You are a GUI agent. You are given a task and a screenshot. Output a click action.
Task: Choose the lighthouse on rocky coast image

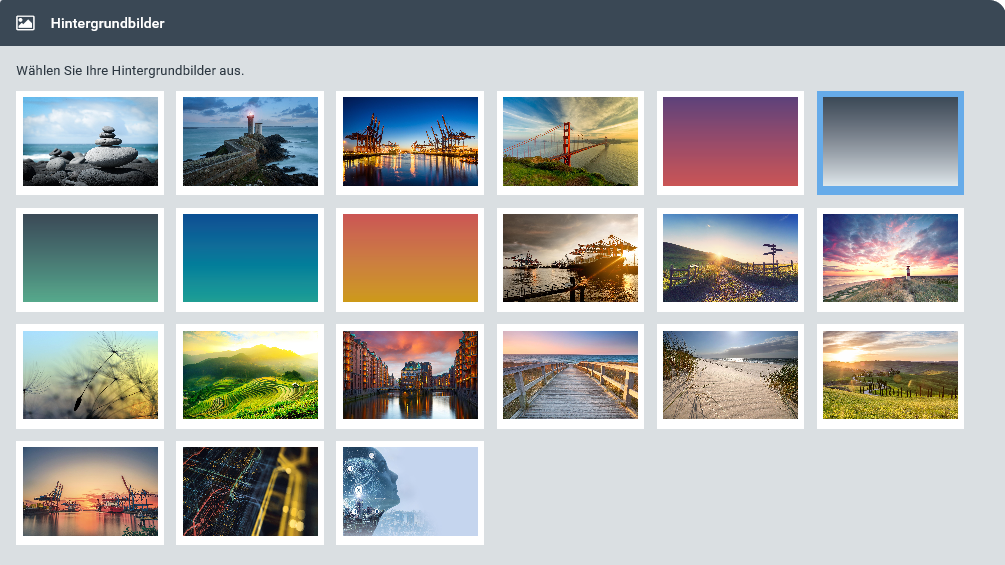tap(250, 141)
